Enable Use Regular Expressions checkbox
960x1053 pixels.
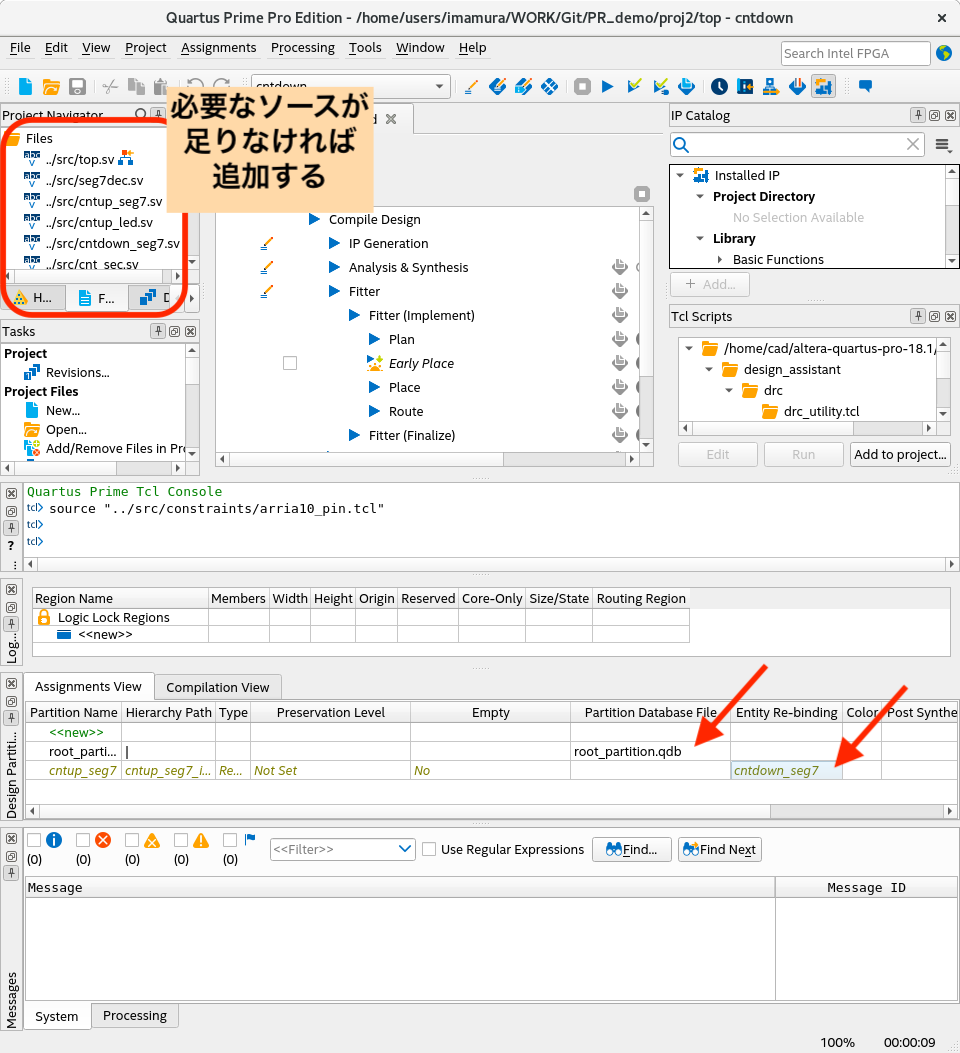(429, 850)
